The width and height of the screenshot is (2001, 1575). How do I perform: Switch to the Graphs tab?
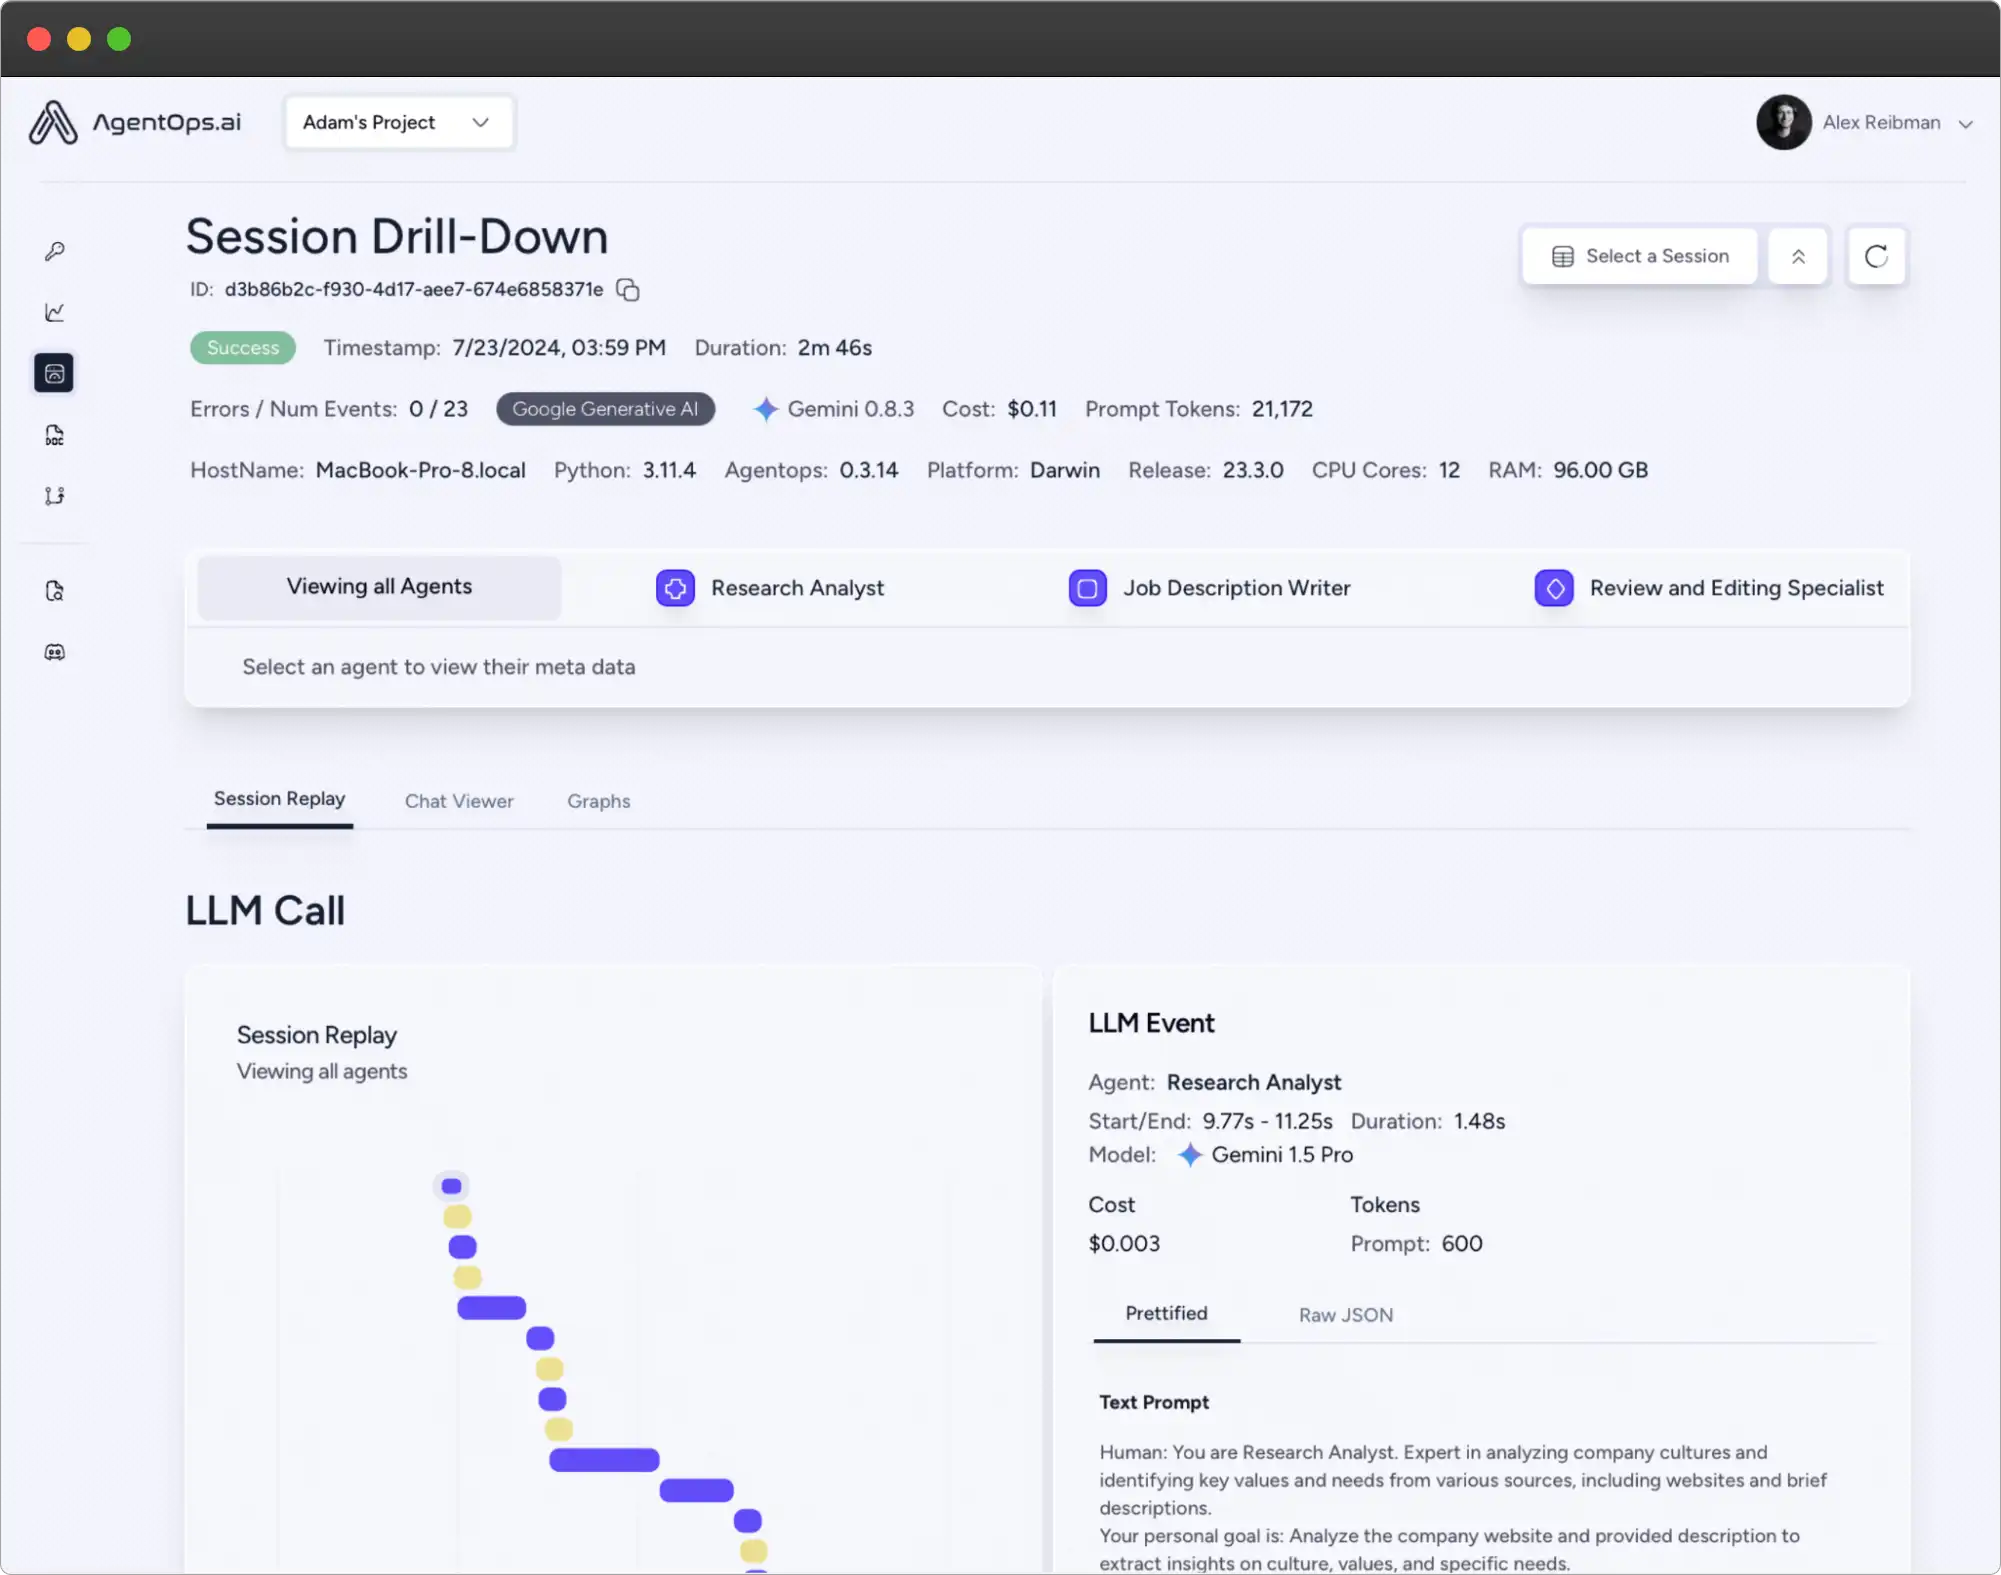(x=598, y=801)
